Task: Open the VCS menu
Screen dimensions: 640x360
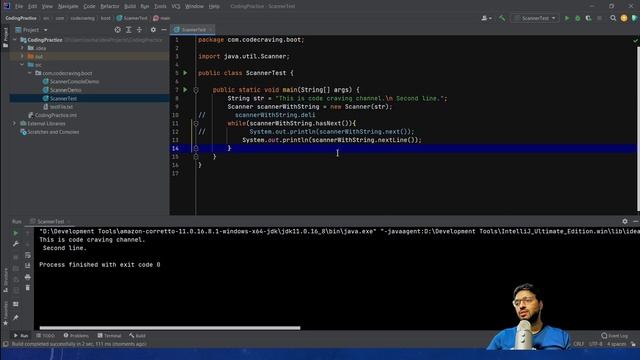Action: click(176, 6)
